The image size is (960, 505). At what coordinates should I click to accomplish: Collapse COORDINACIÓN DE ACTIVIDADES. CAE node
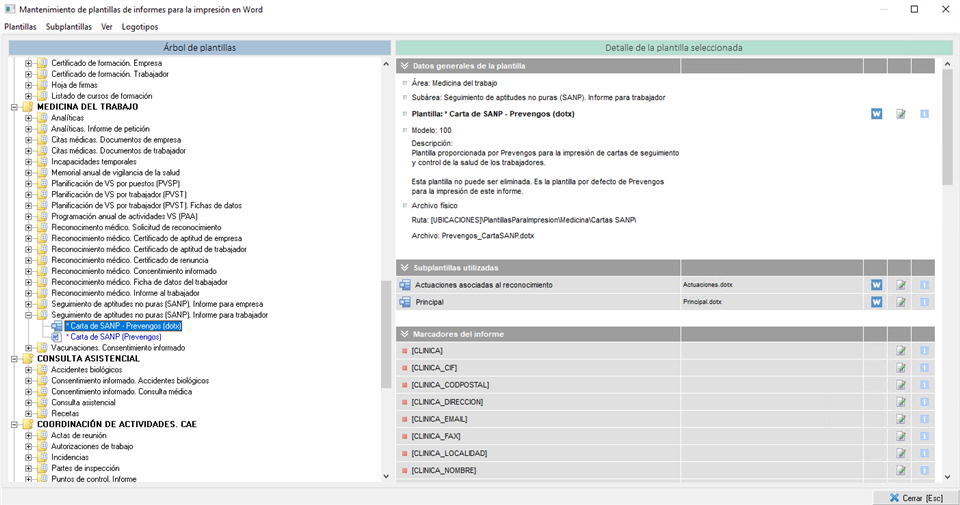[14, 424]
